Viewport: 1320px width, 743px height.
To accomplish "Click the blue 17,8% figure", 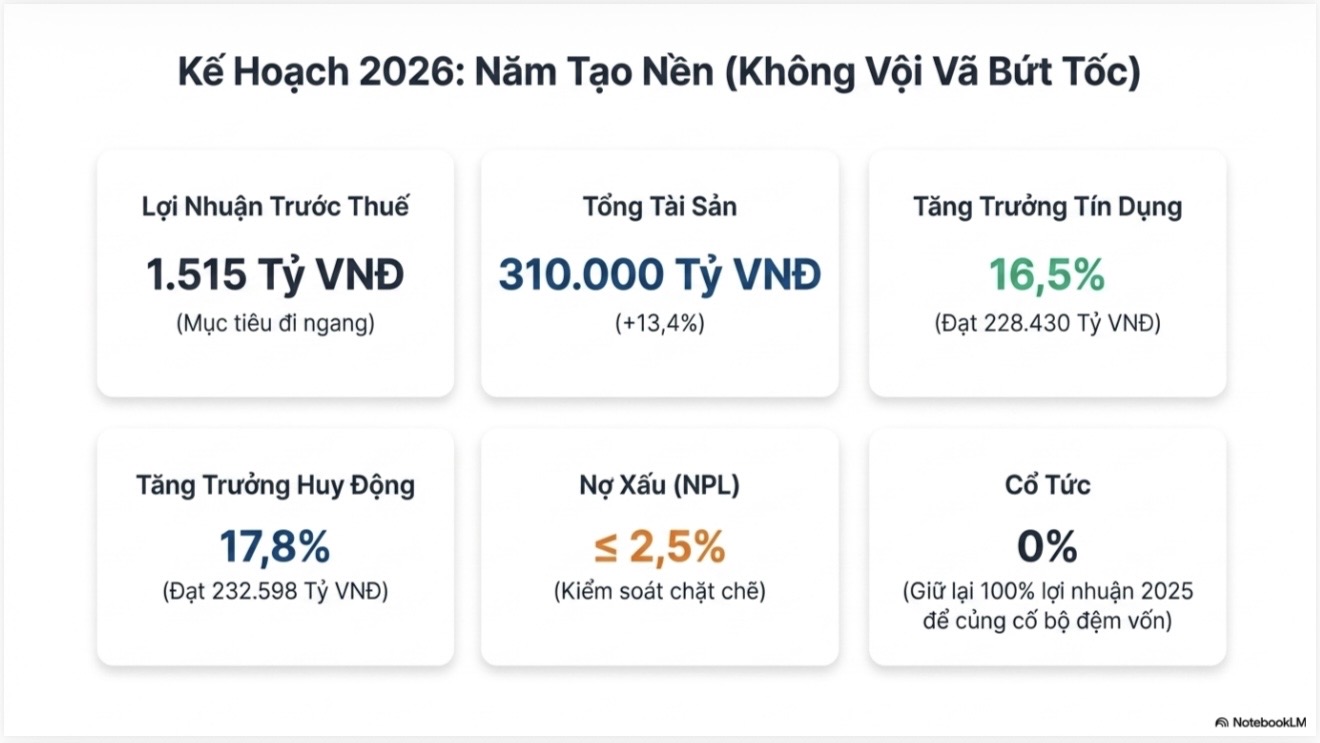I will (275, 547).
